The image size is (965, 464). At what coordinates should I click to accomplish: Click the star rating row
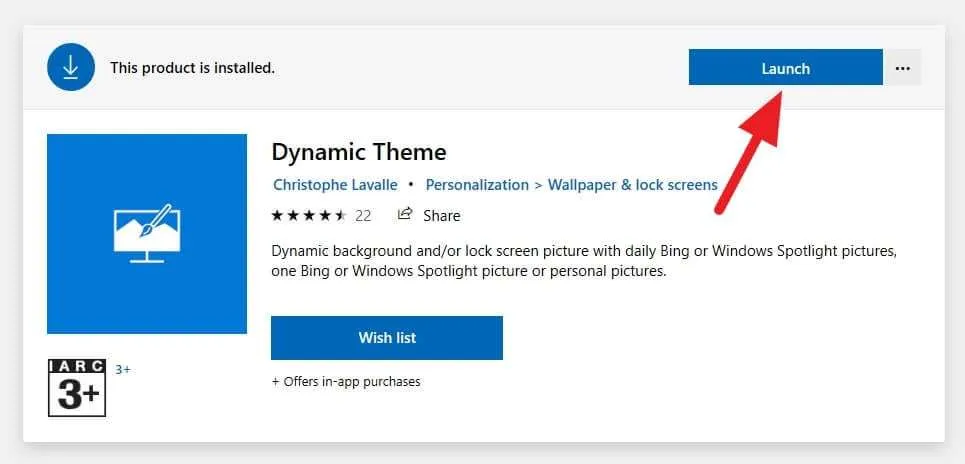pyautogui.click(x=309, y=215)
